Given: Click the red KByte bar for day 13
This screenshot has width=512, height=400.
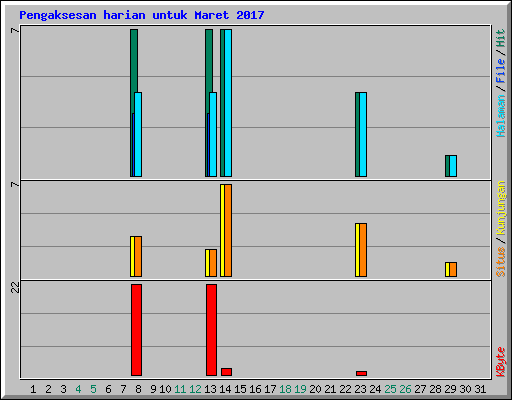Looking at the screenshot, I should coord(211,330).
